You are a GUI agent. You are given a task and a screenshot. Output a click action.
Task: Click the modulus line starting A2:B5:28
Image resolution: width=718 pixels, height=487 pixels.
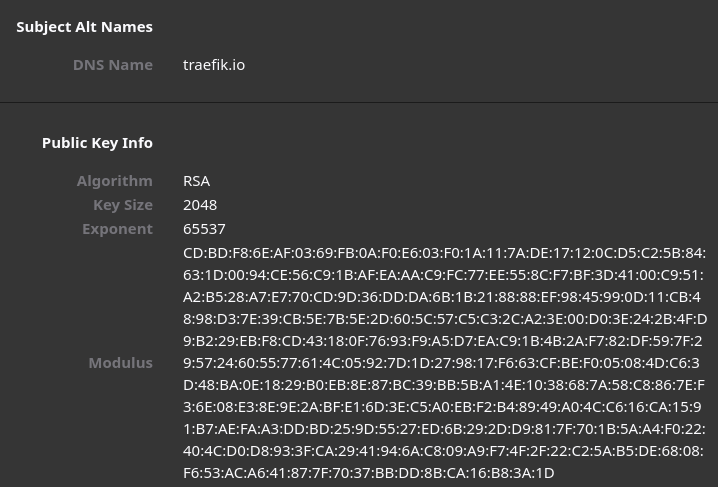coord(442,297)
